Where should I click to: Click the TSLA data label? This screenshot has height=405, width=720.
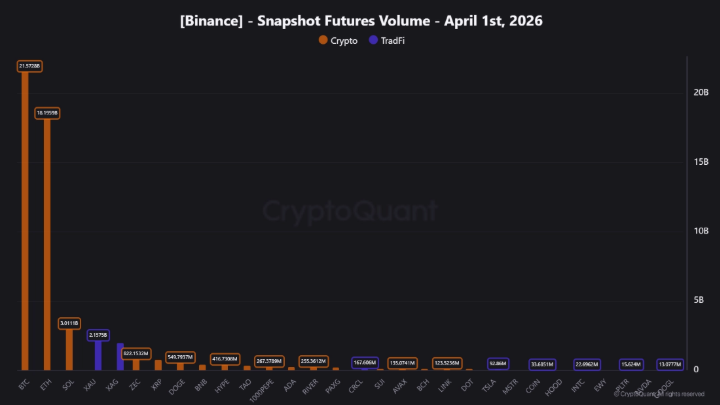click(498, 364)
